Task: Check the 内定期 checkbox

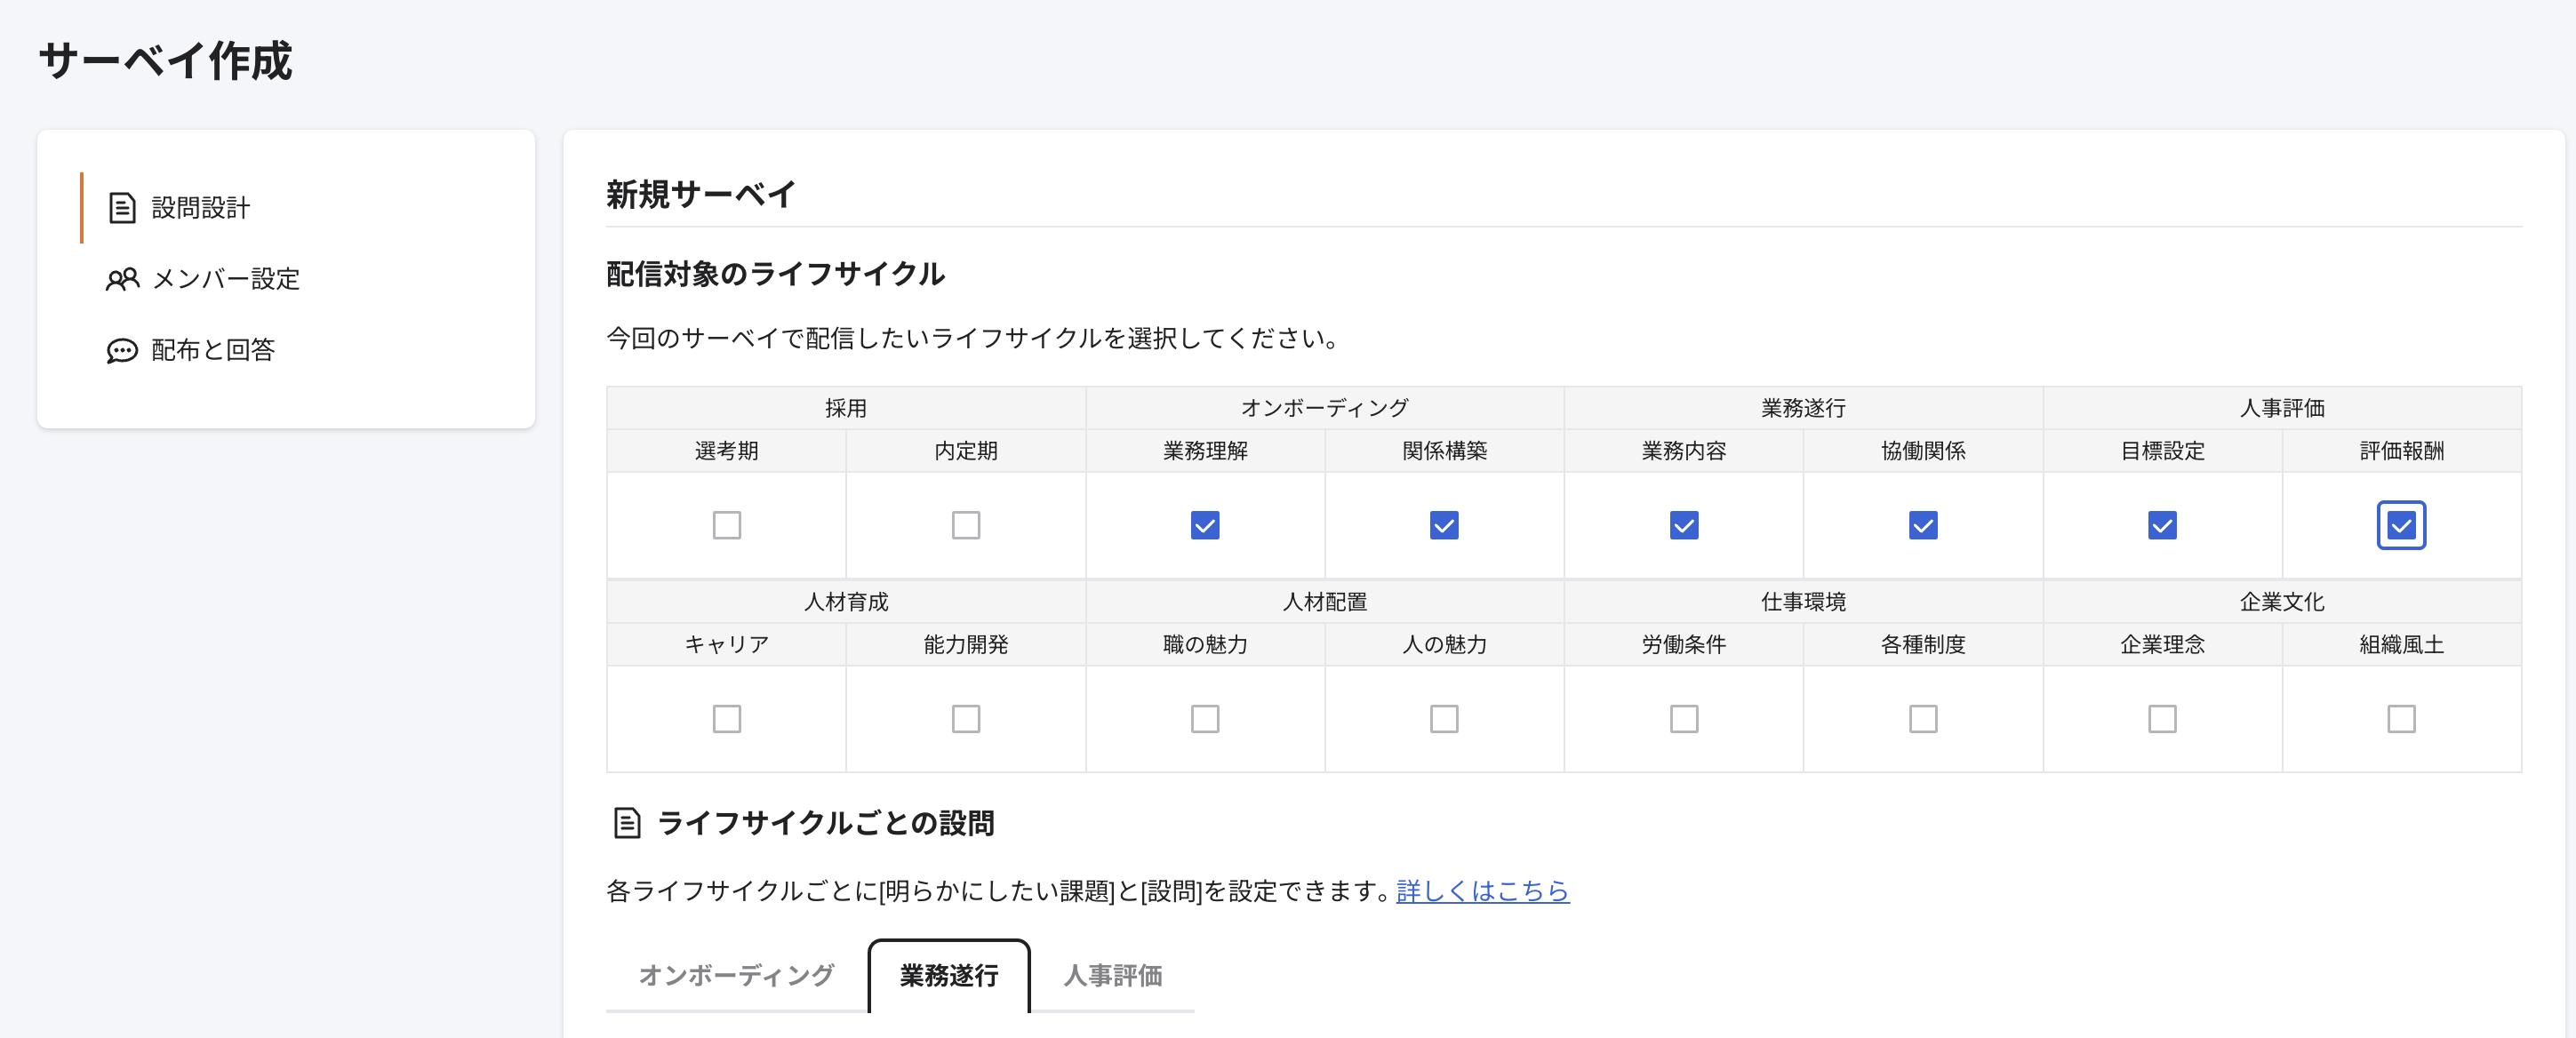Action: click(x=965, y=524)
